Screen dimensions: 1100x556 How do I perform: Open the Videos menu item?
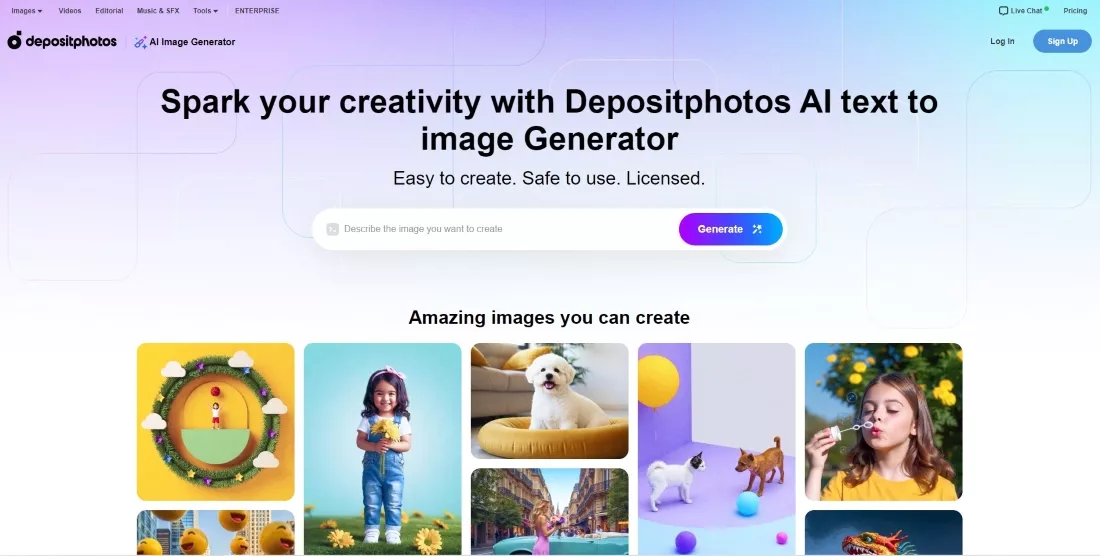(69, 11)
